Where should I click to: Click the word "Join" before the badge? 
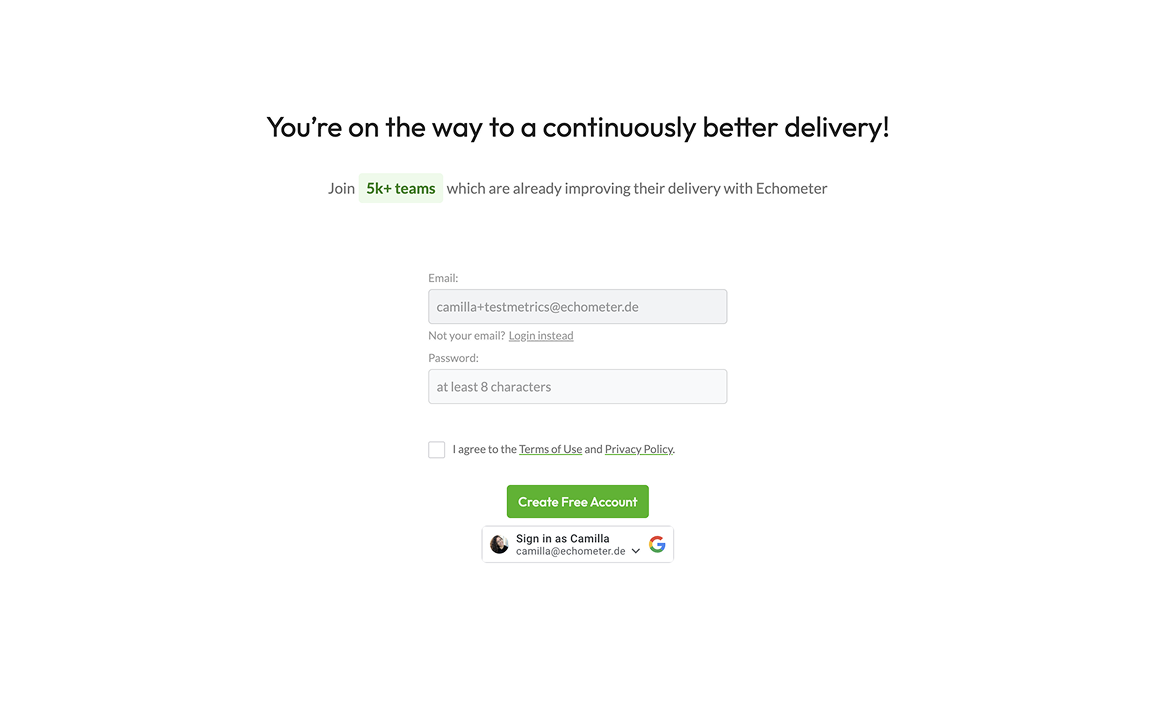tap(341, 188)
